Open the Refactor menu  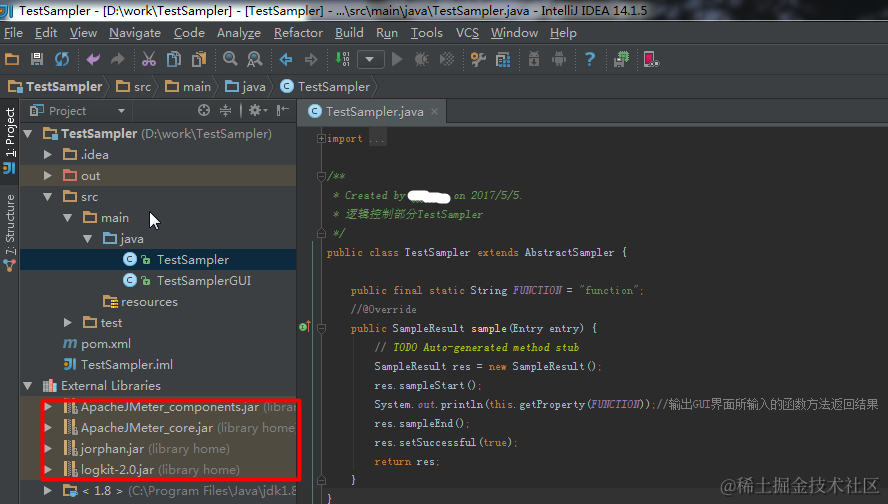pyautogui.click(x=298, y=33)
